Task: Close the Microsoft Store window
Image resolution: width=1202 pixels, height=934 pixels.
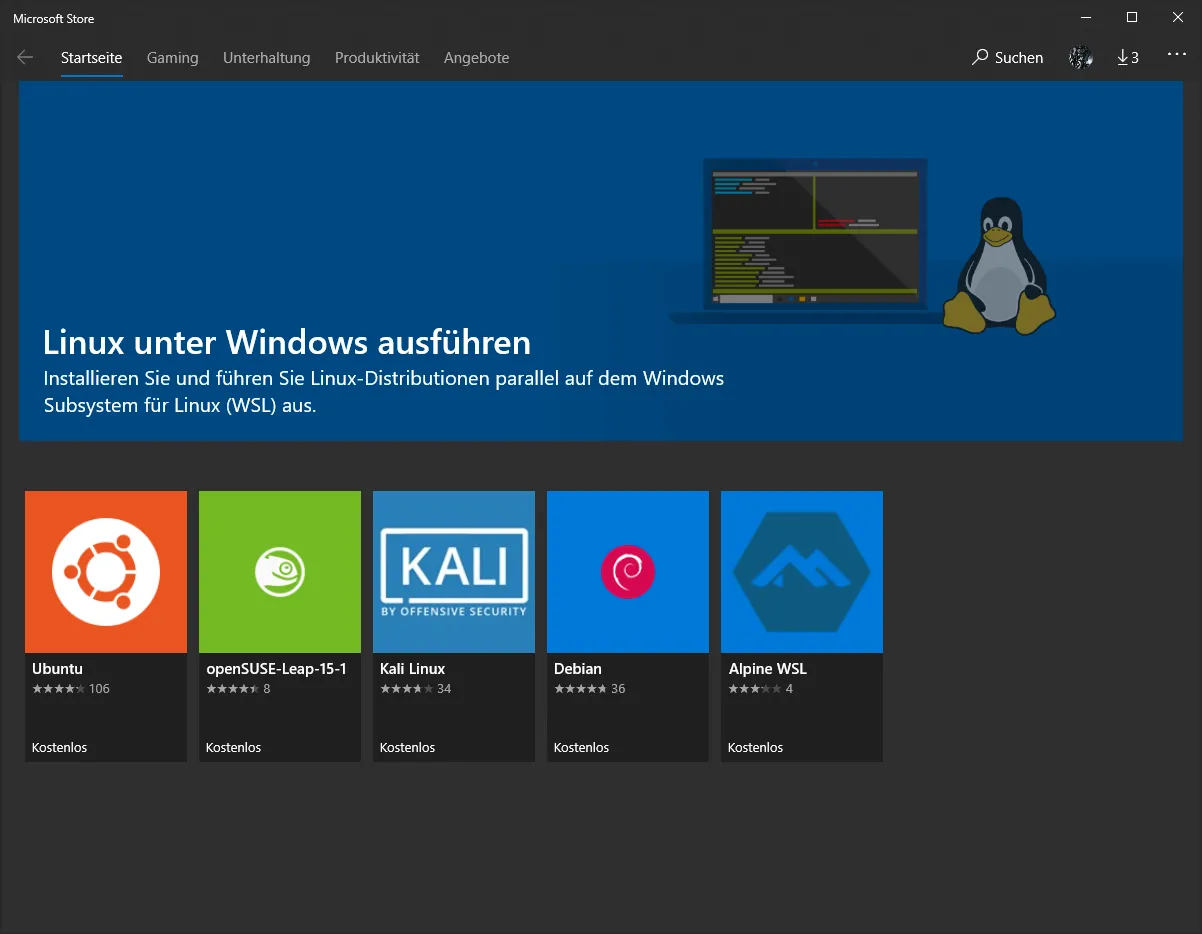Action: coord(1178,17)
